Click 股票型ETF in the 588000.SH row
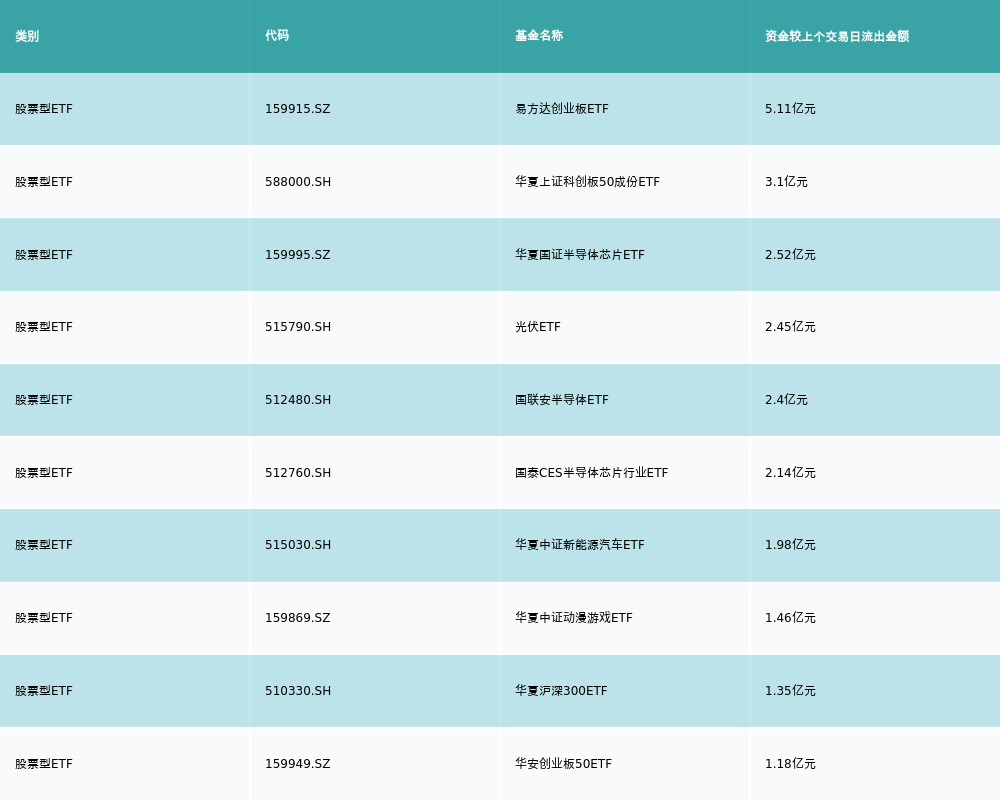 point(44,182)
